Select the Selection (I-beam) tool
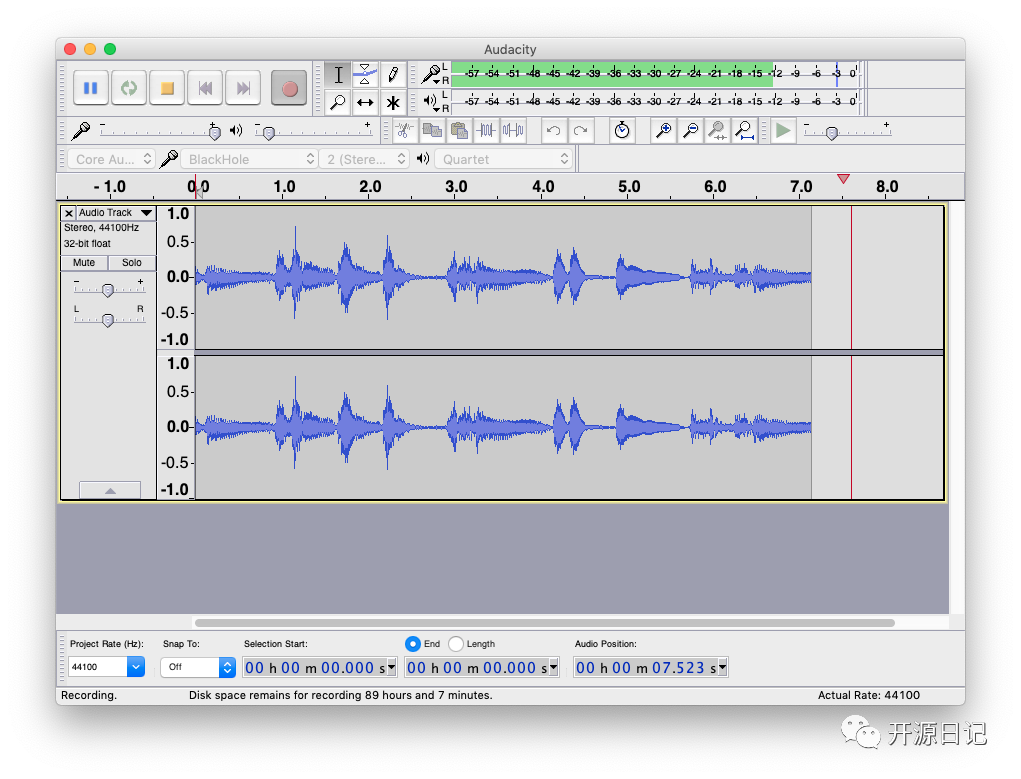The image size is (1021, 779). (338, 75)
